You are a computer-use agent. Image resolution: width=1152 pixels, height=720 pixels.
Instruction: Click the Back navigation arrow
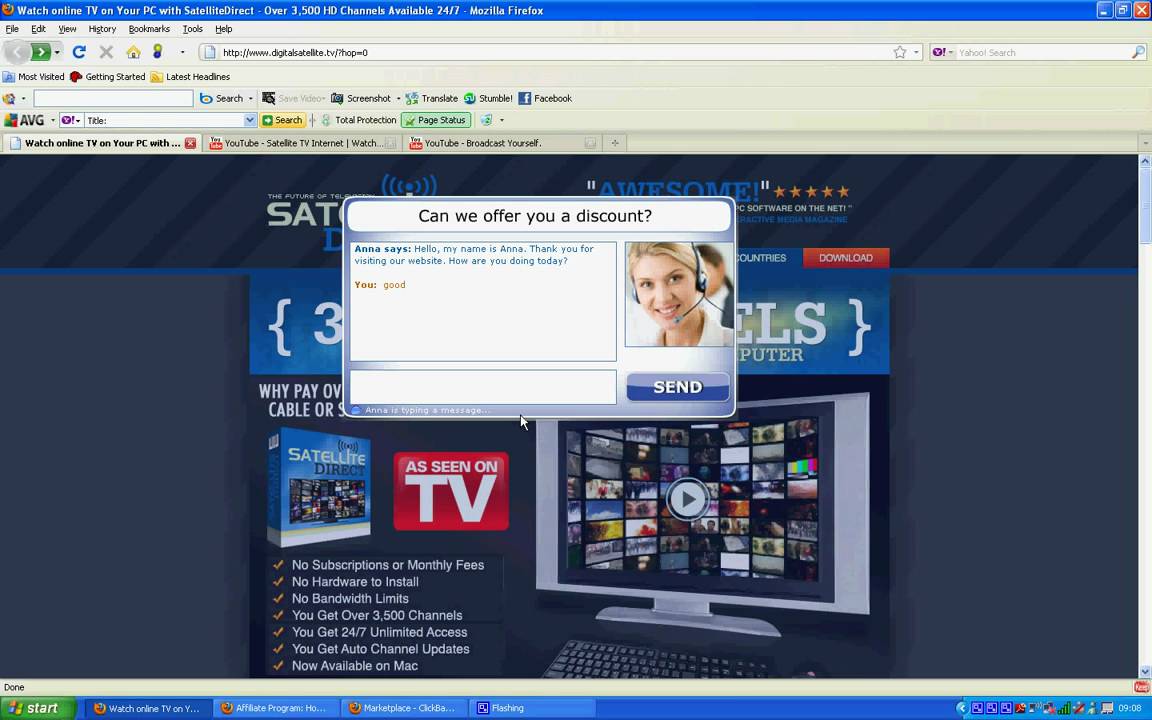[17, 52]
